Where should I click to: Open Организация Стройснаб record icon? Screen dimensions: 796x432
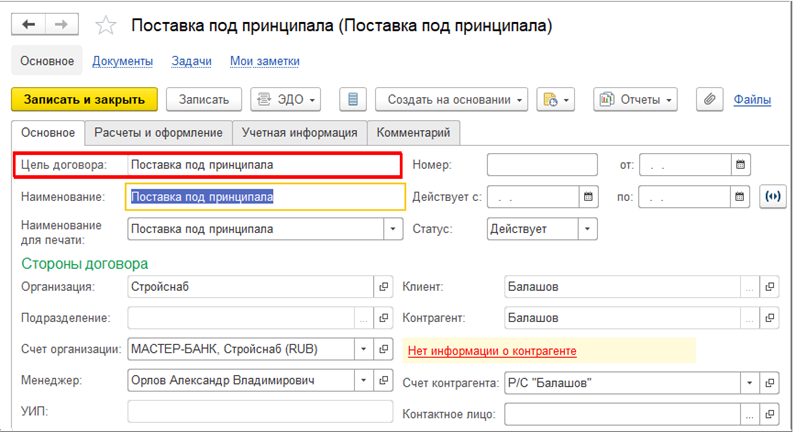pyautogui.click(x=383, y=287)
